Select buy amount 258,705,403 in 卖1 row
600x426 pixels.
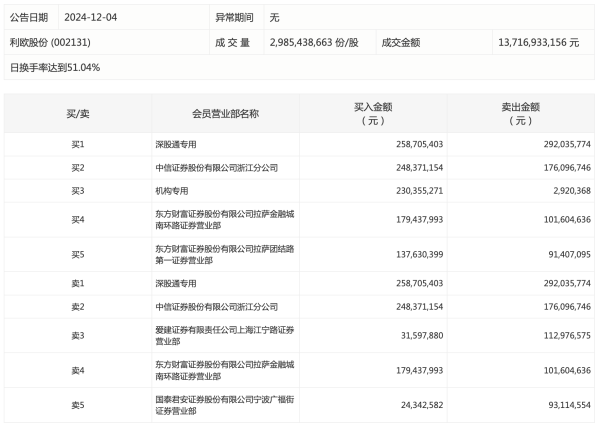[x=419, y=283]
